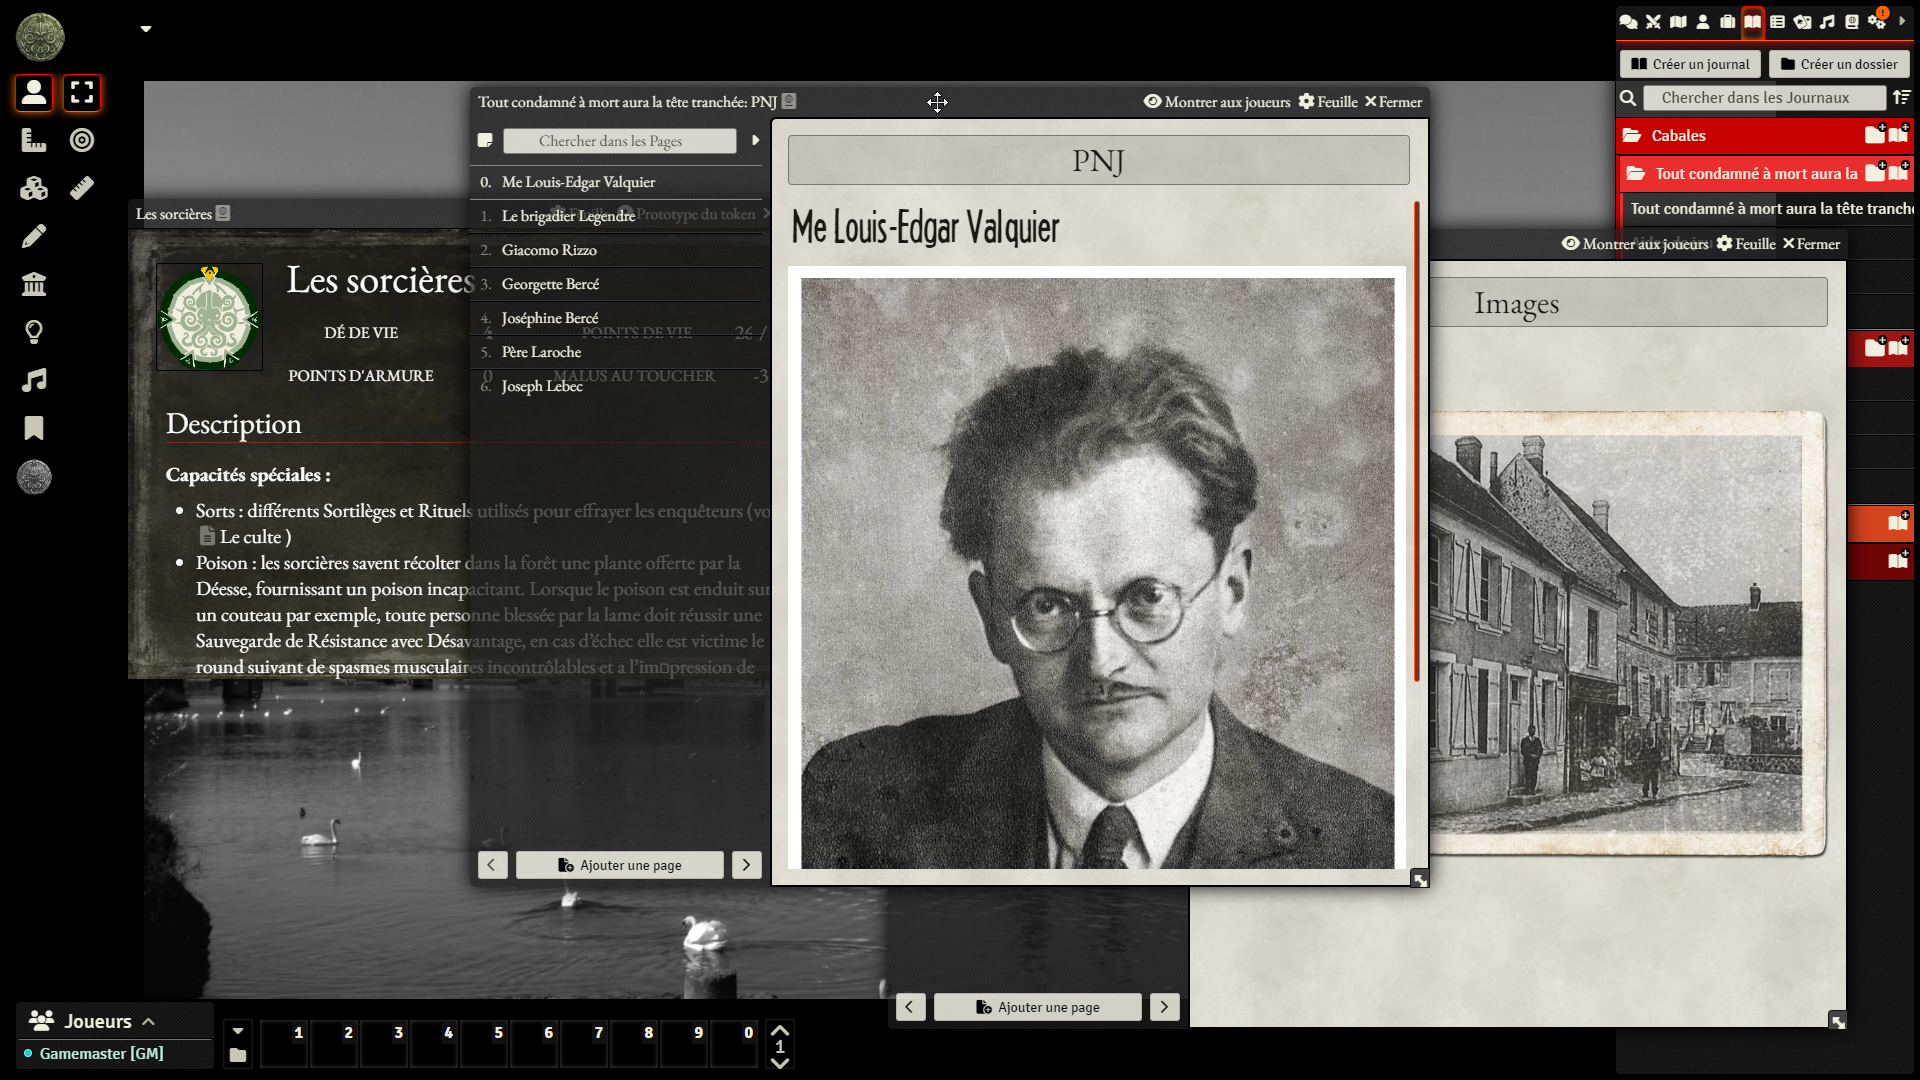Click the Target token tool
Screen dimensions: 1920x1080
point(82,140)
